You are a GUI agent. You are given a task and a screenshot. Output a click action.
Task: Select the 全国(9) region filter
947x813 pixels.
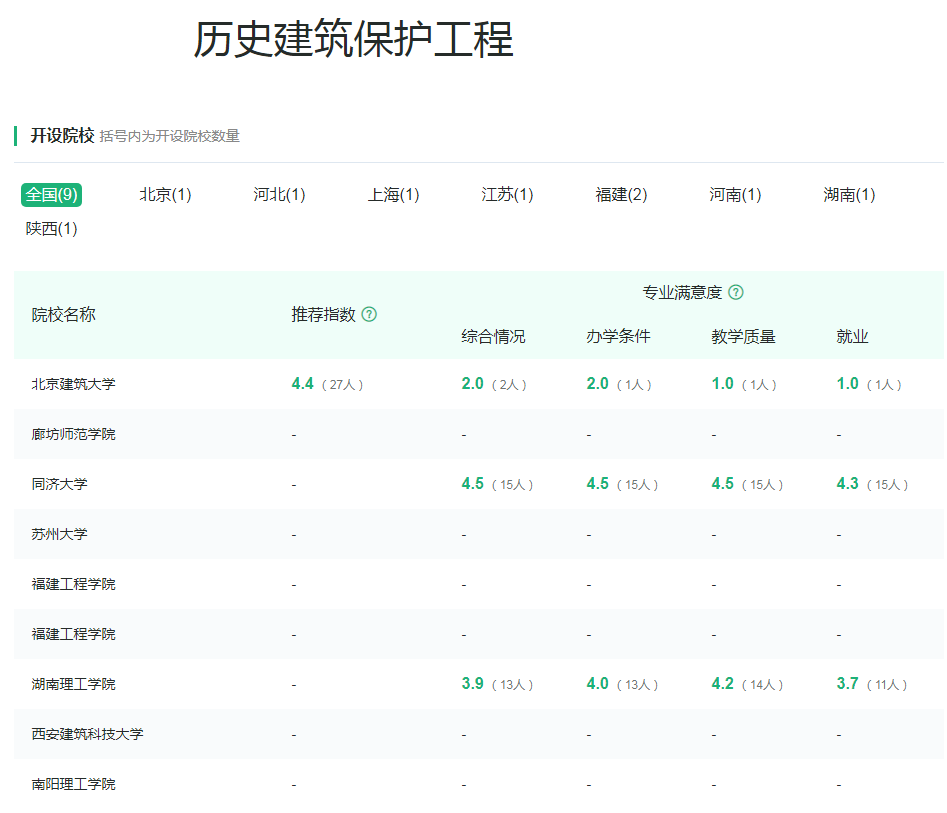pos(49,195)
